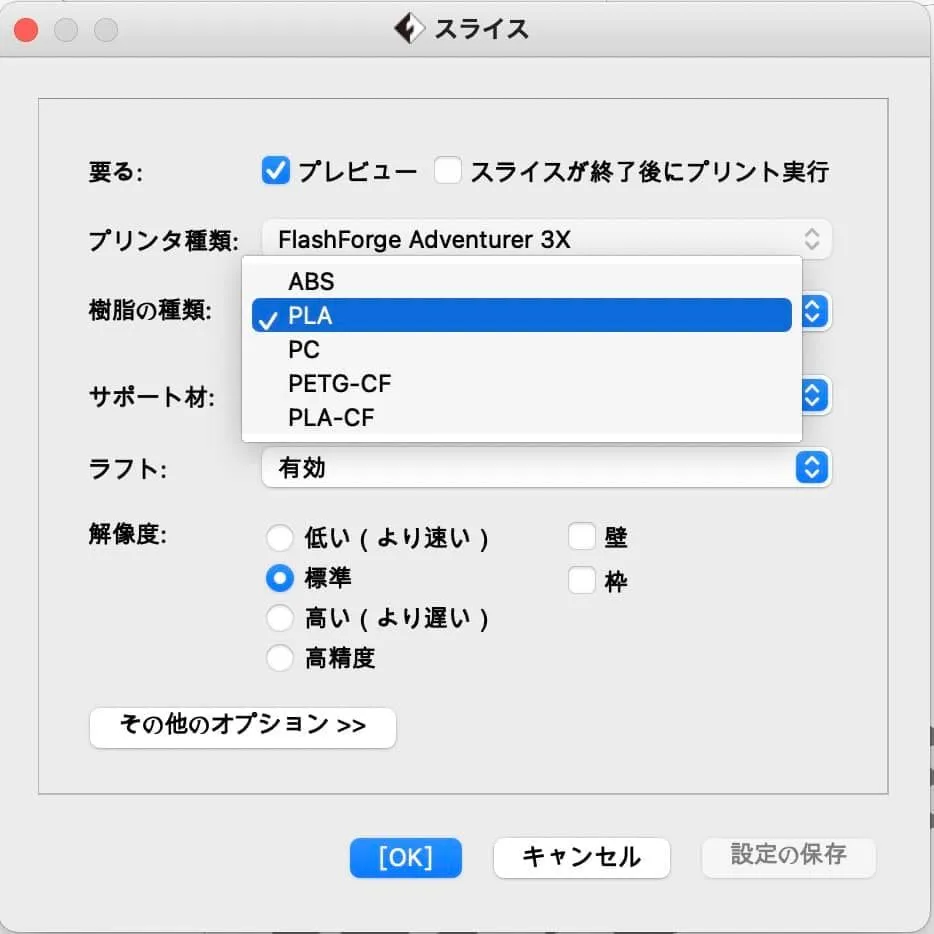Screen dimensions: 934x934
Task: Select 標準 resolution radio button
Action: coord(279,578)
